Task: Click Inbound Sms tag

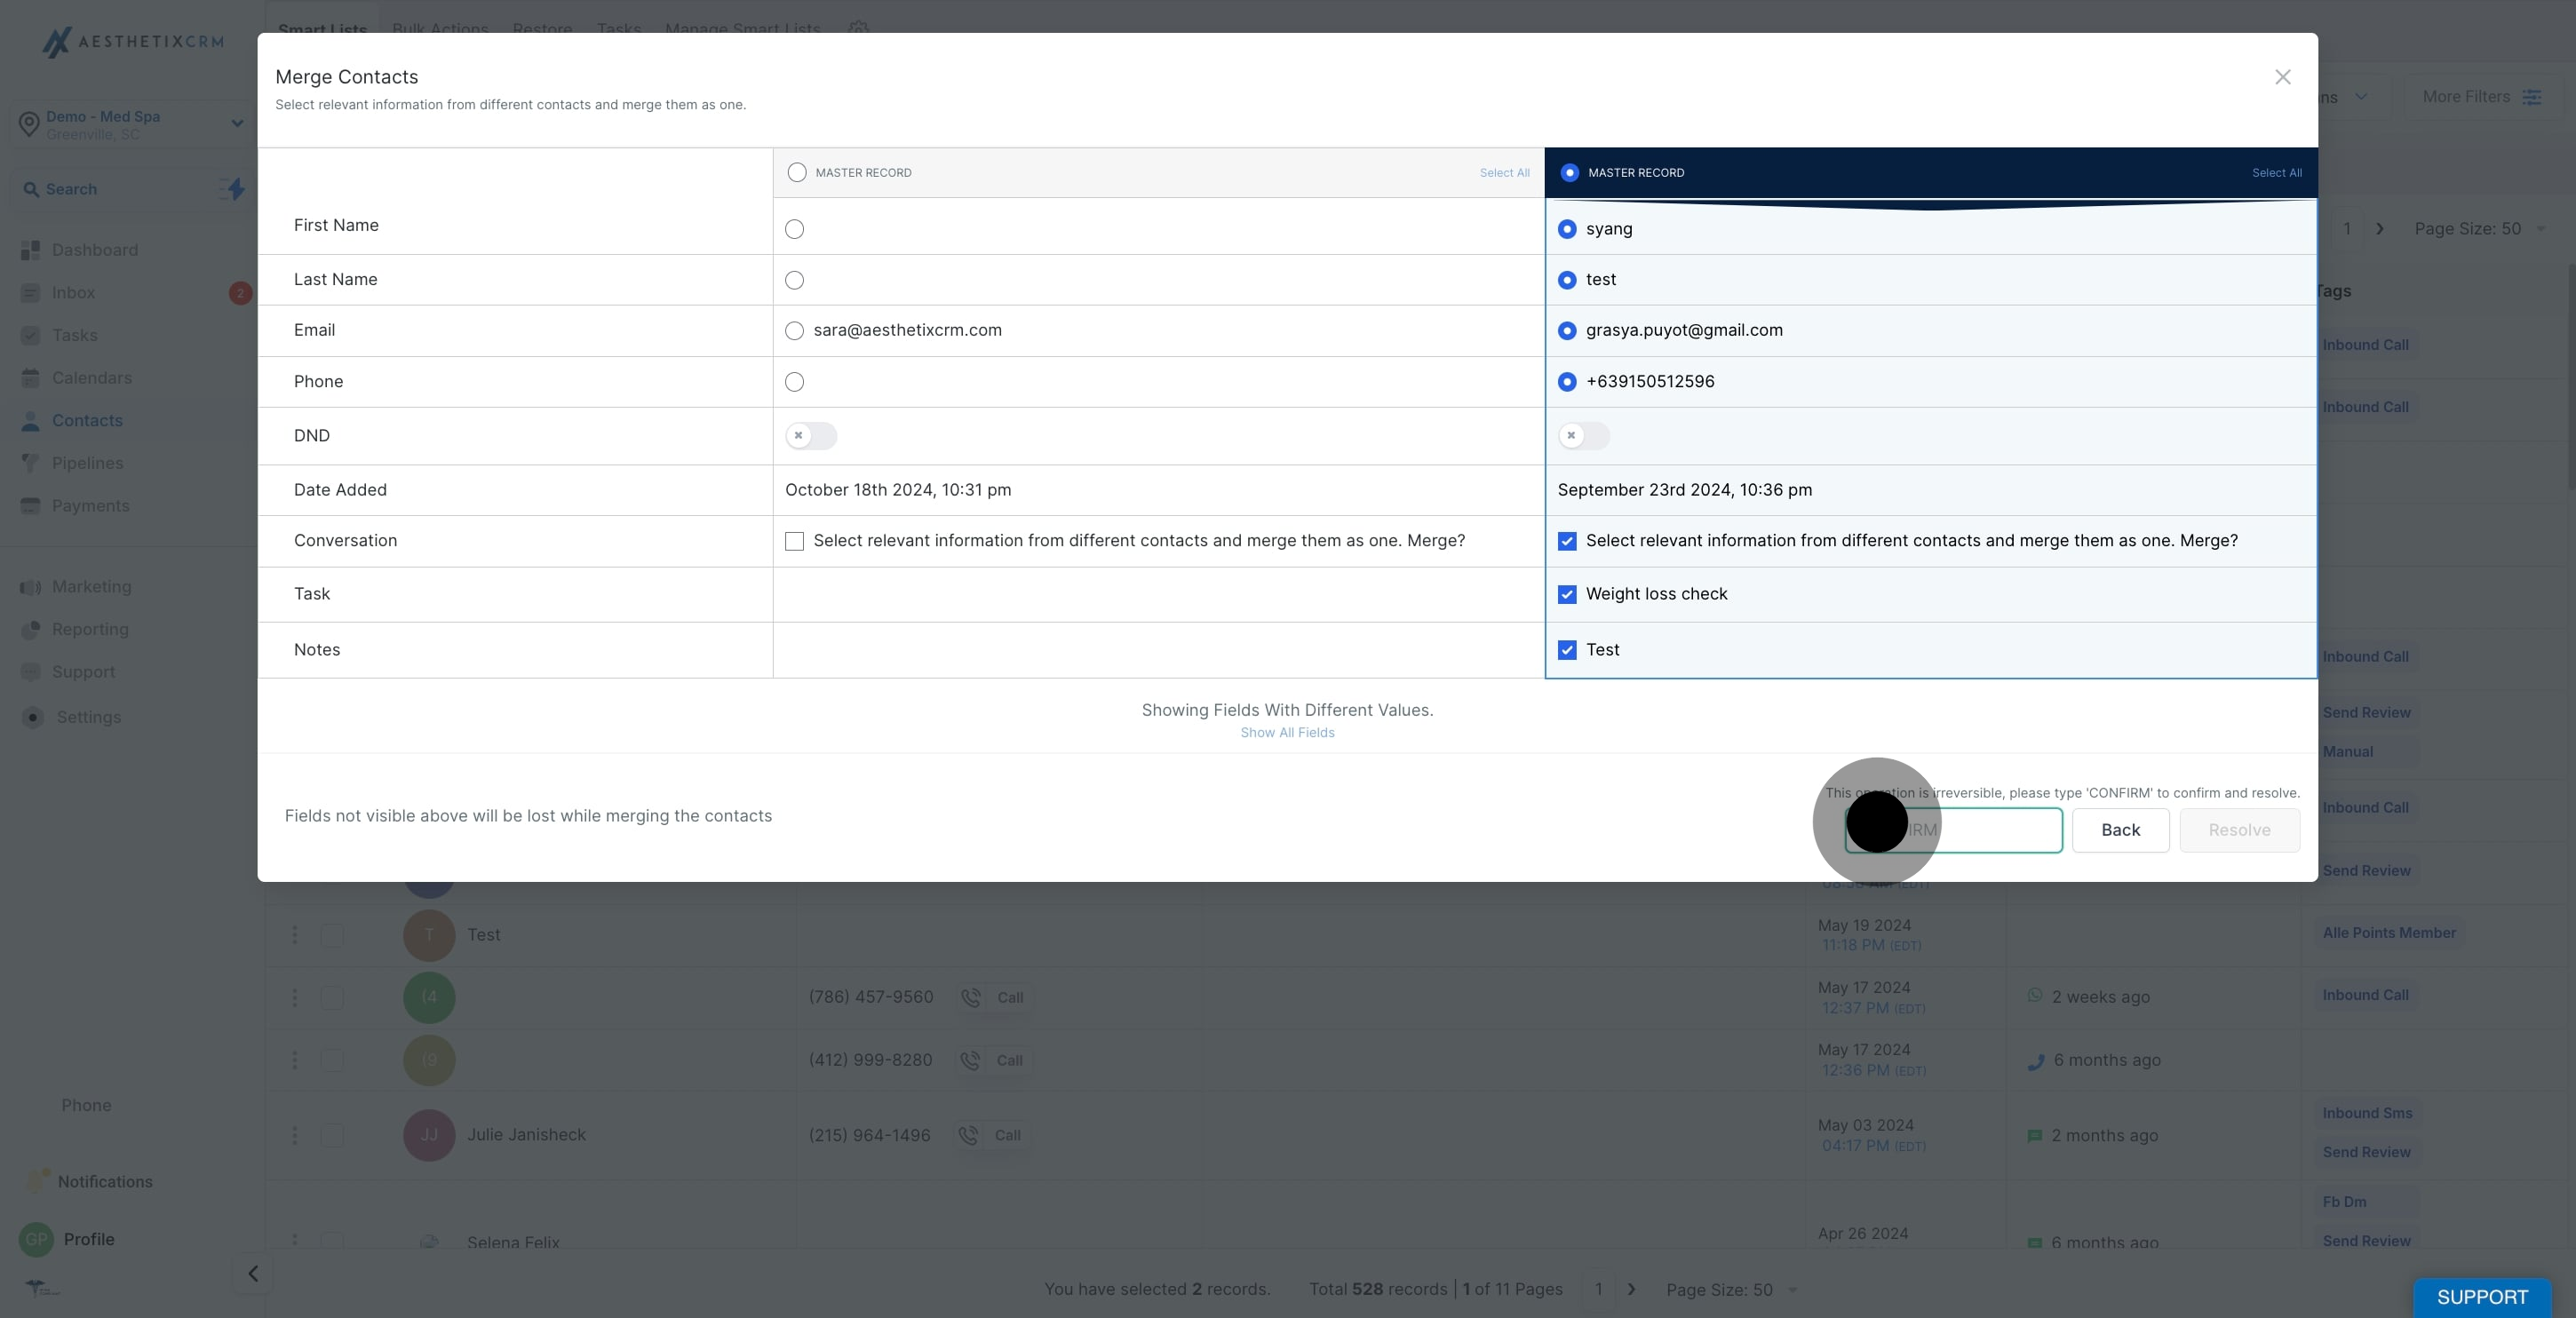Action: pyautogui.click(x=2366, y=1113)
